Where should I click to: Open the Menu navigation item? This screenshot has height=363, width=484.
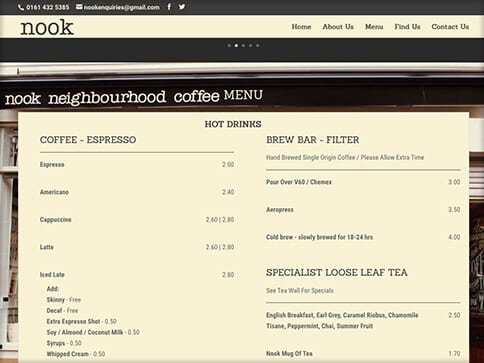click(x=374, y=27)
